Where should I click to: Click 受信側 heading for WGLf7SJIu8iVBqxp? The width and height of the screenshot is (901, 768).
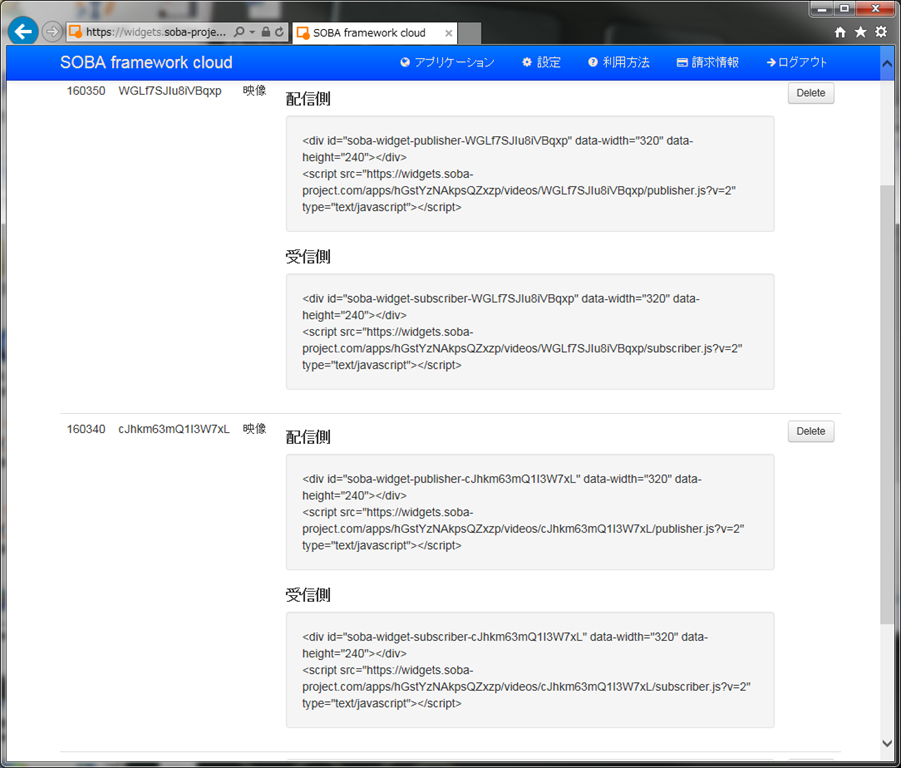308,257
